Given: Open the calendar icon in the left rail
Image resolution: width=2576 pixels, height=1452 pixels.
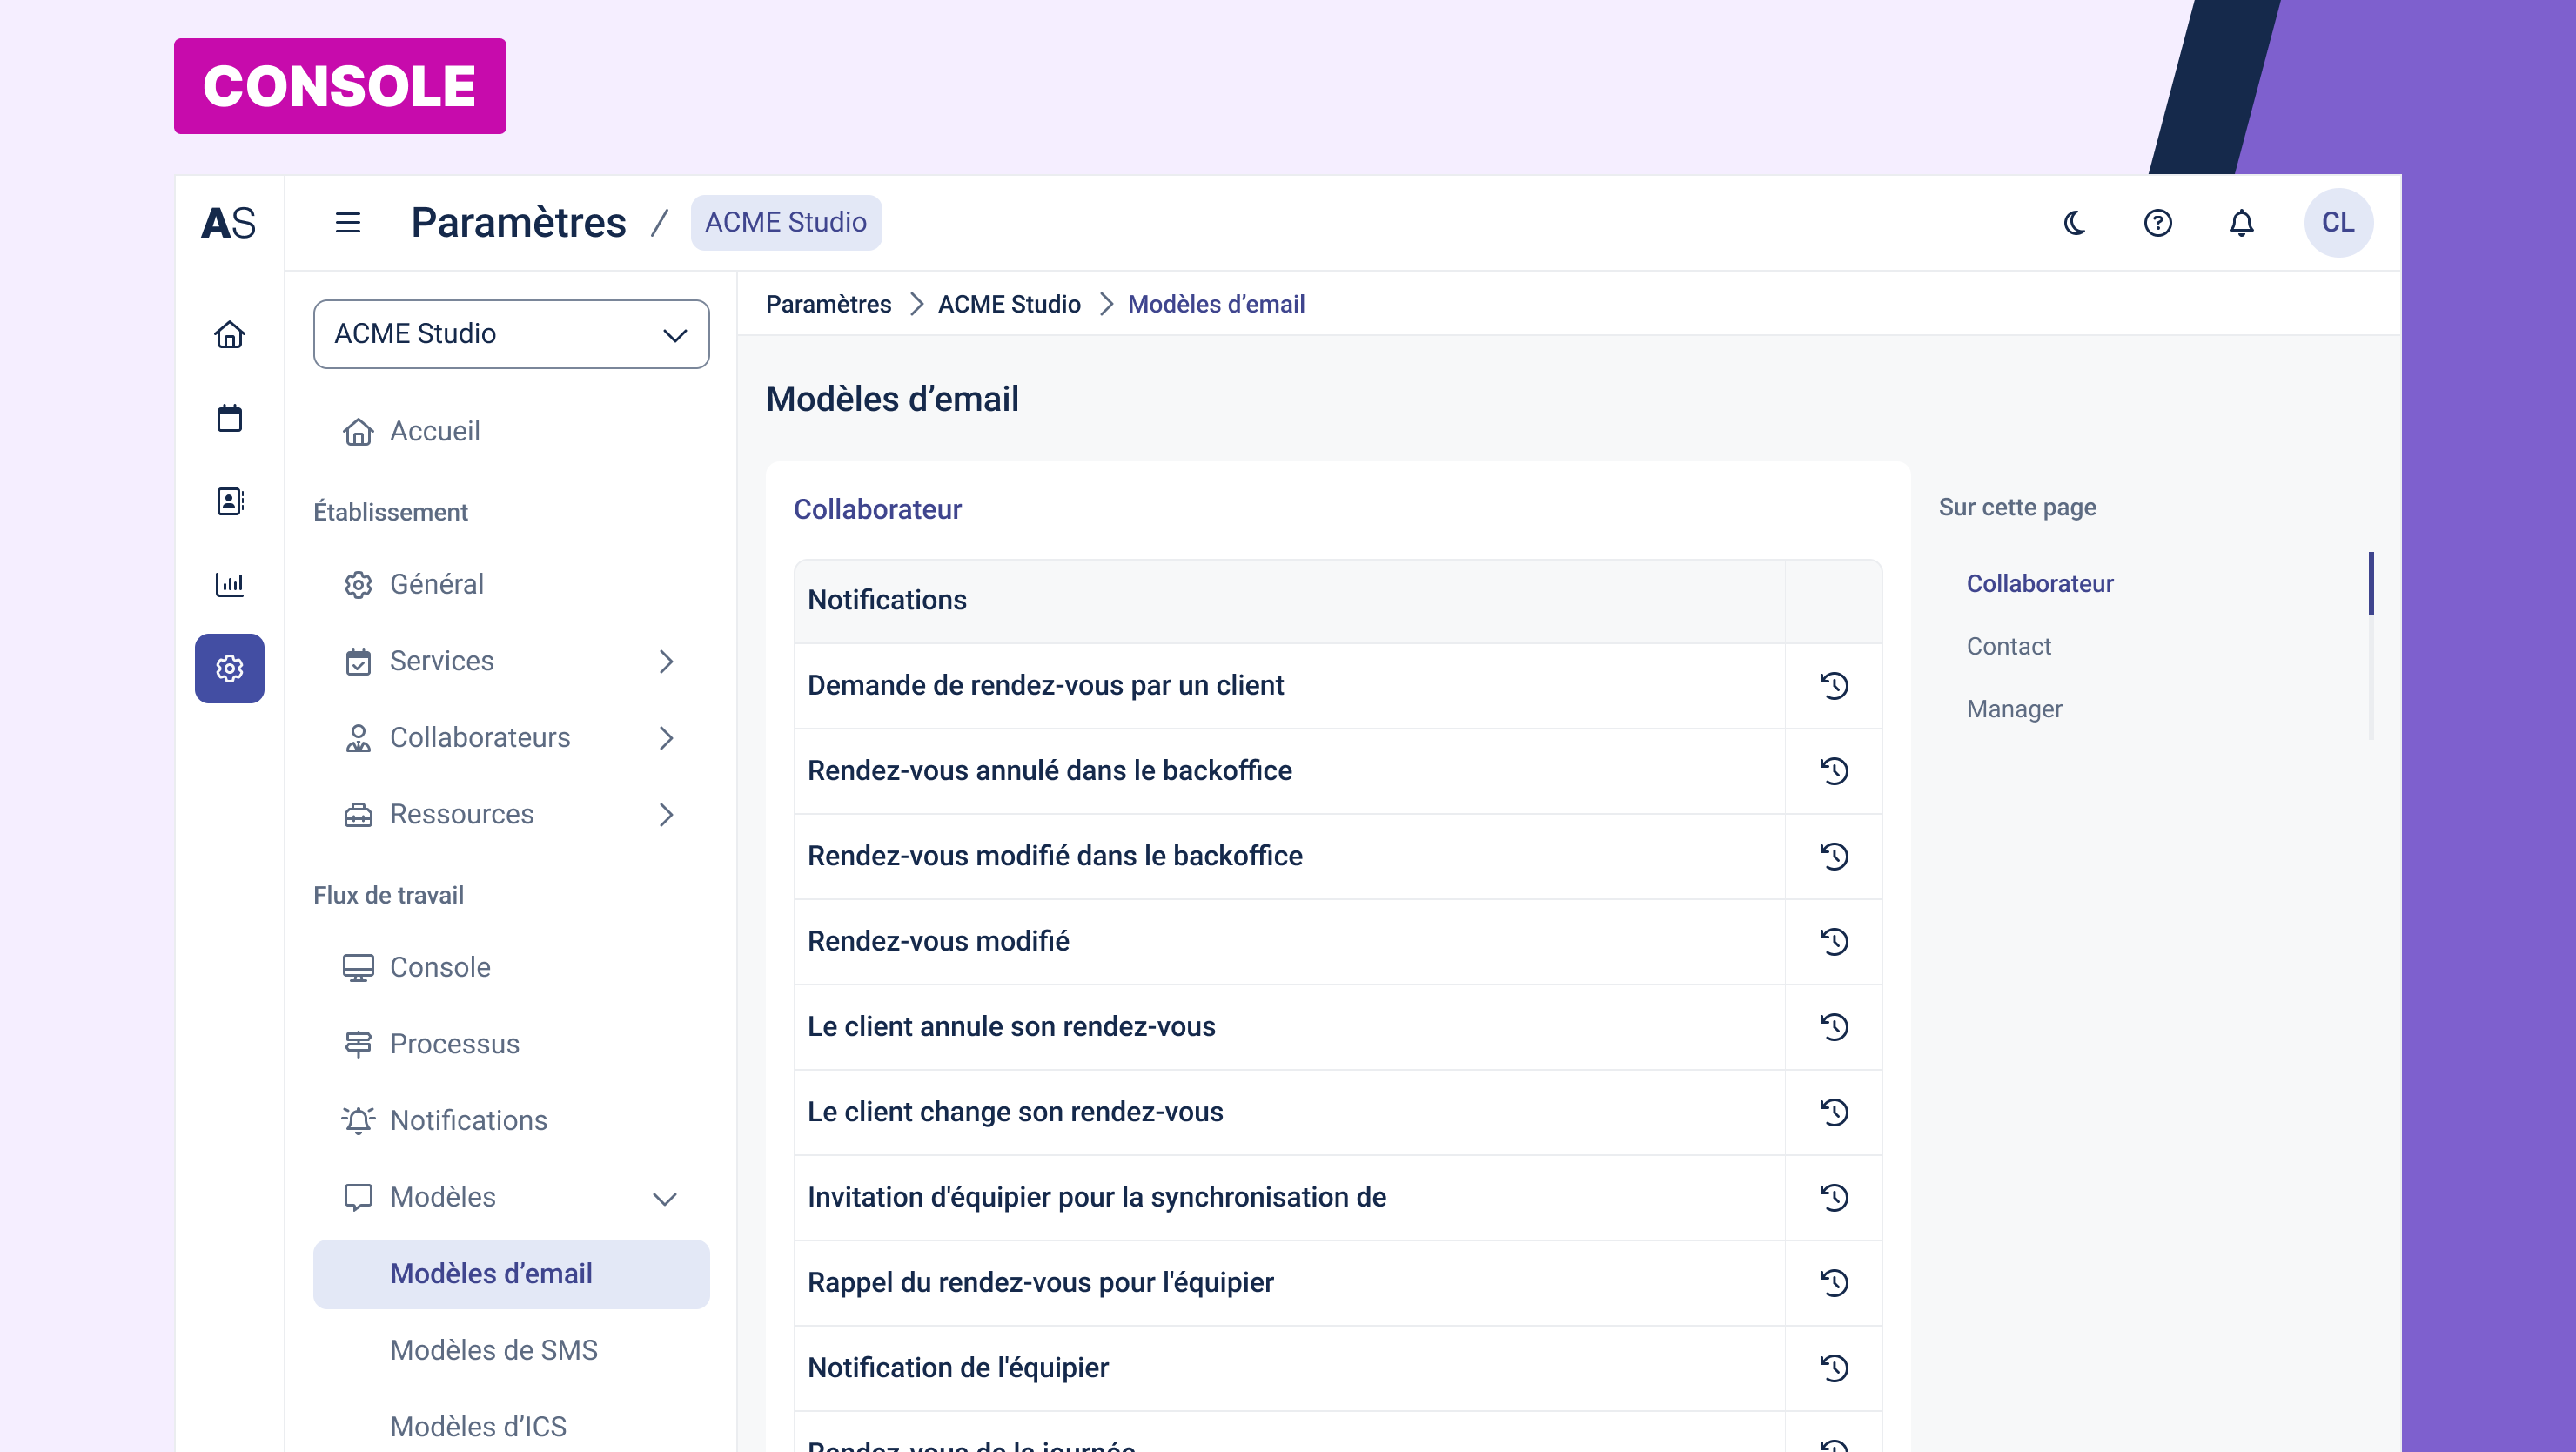Looking at the screenshot, I should [229, 418].
